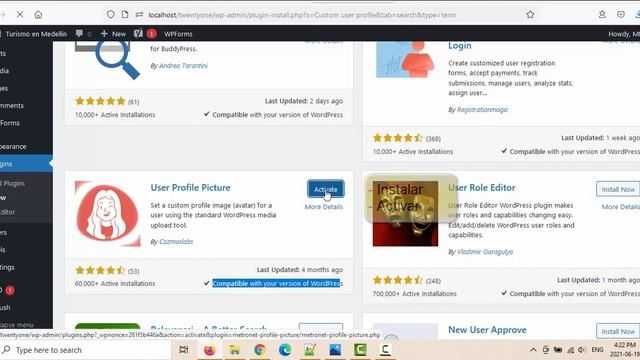640x360 pixels.
Task: Open the volume control in system tray
Action: click(582, 350)
